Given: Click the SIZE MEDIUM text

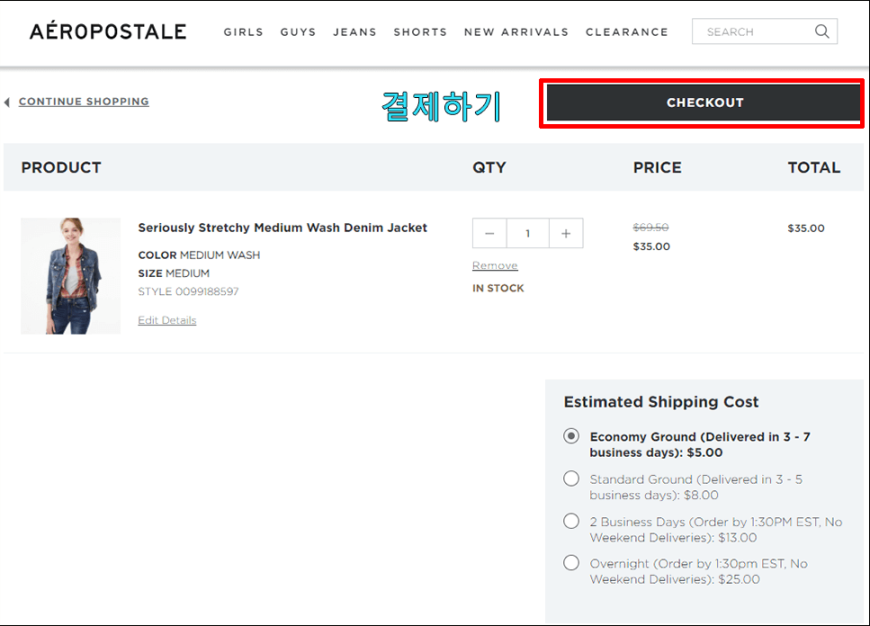Looking at the screenshot, I should [174, 274].
